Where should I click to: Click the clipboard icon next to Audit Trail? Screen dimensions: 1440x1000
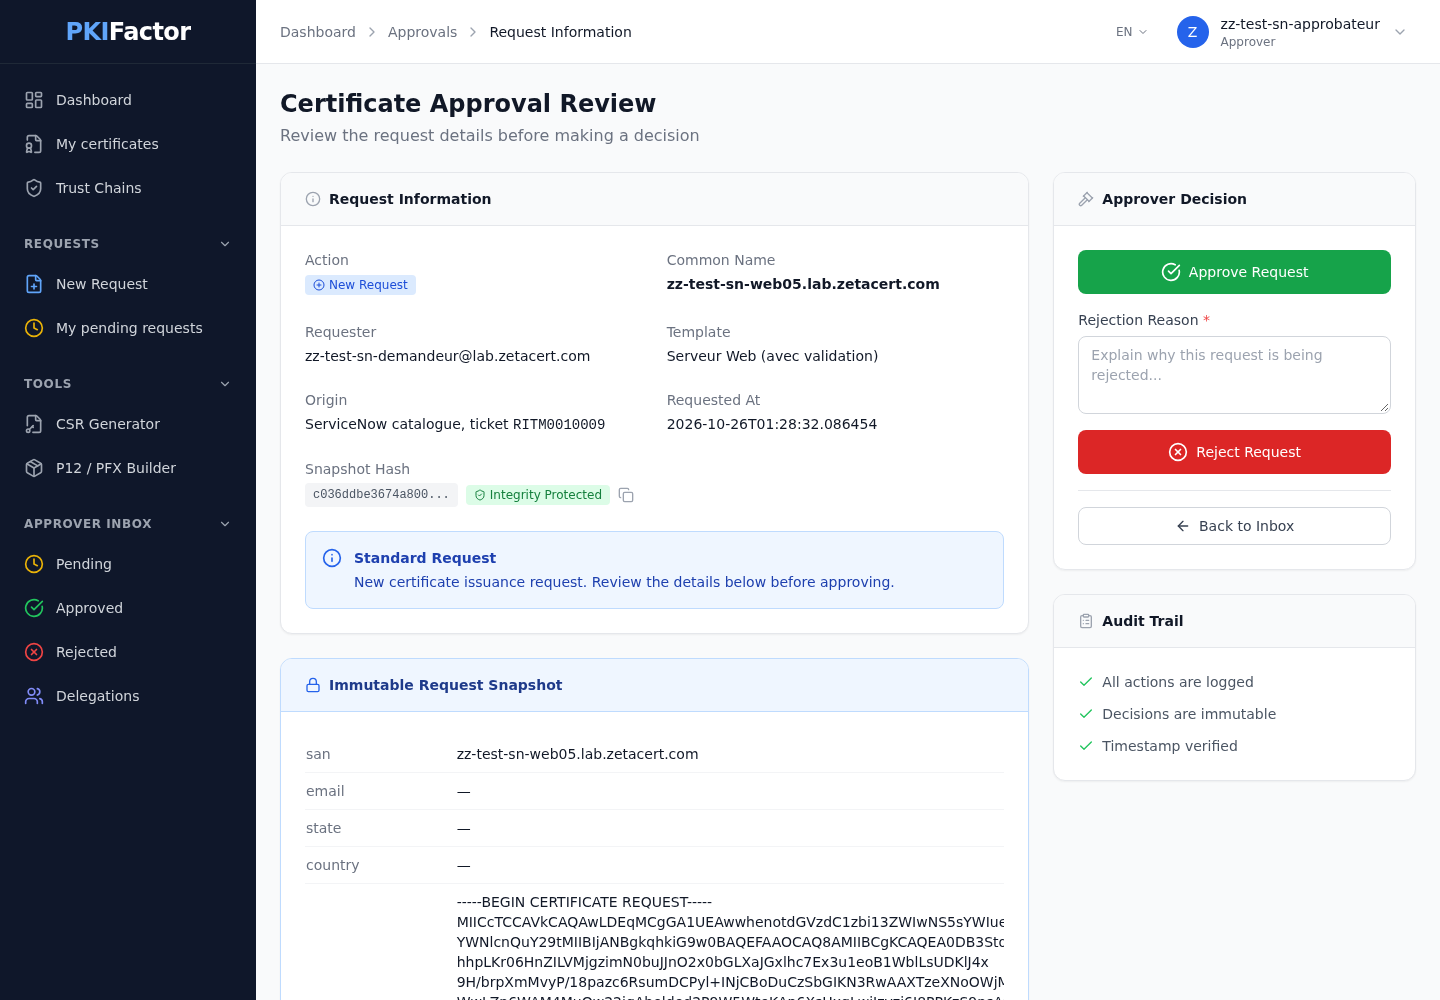1086,621
